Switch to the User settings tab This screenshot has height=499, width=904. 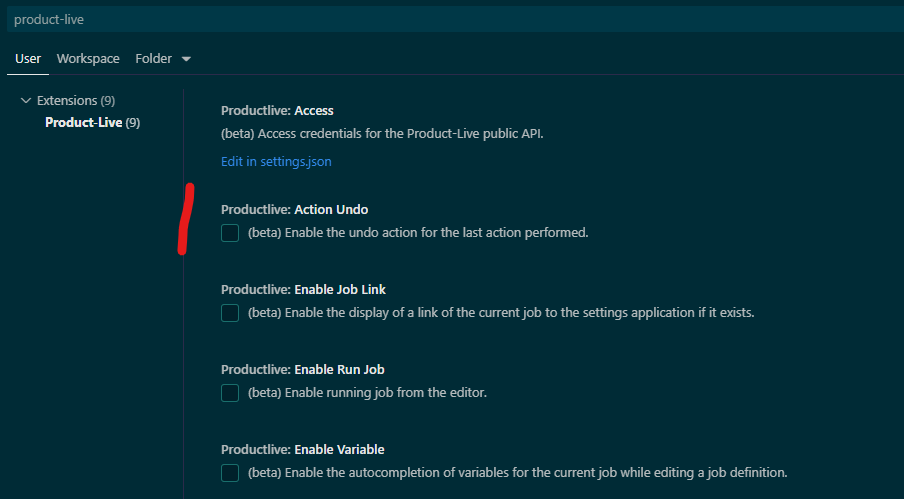pyautogui.click(x=28, y=59)
